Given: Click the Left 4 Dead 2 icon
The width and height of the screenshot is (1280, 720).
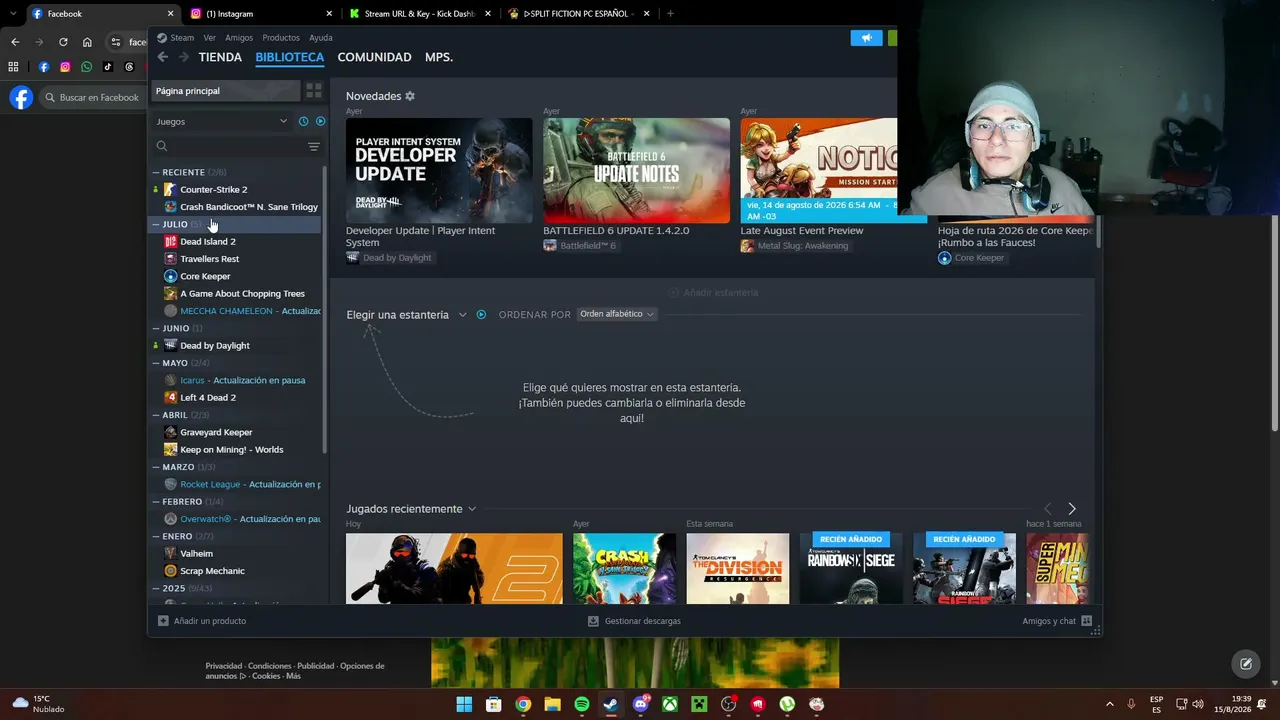Looking at the screenshot, I should tap(171, 397).
